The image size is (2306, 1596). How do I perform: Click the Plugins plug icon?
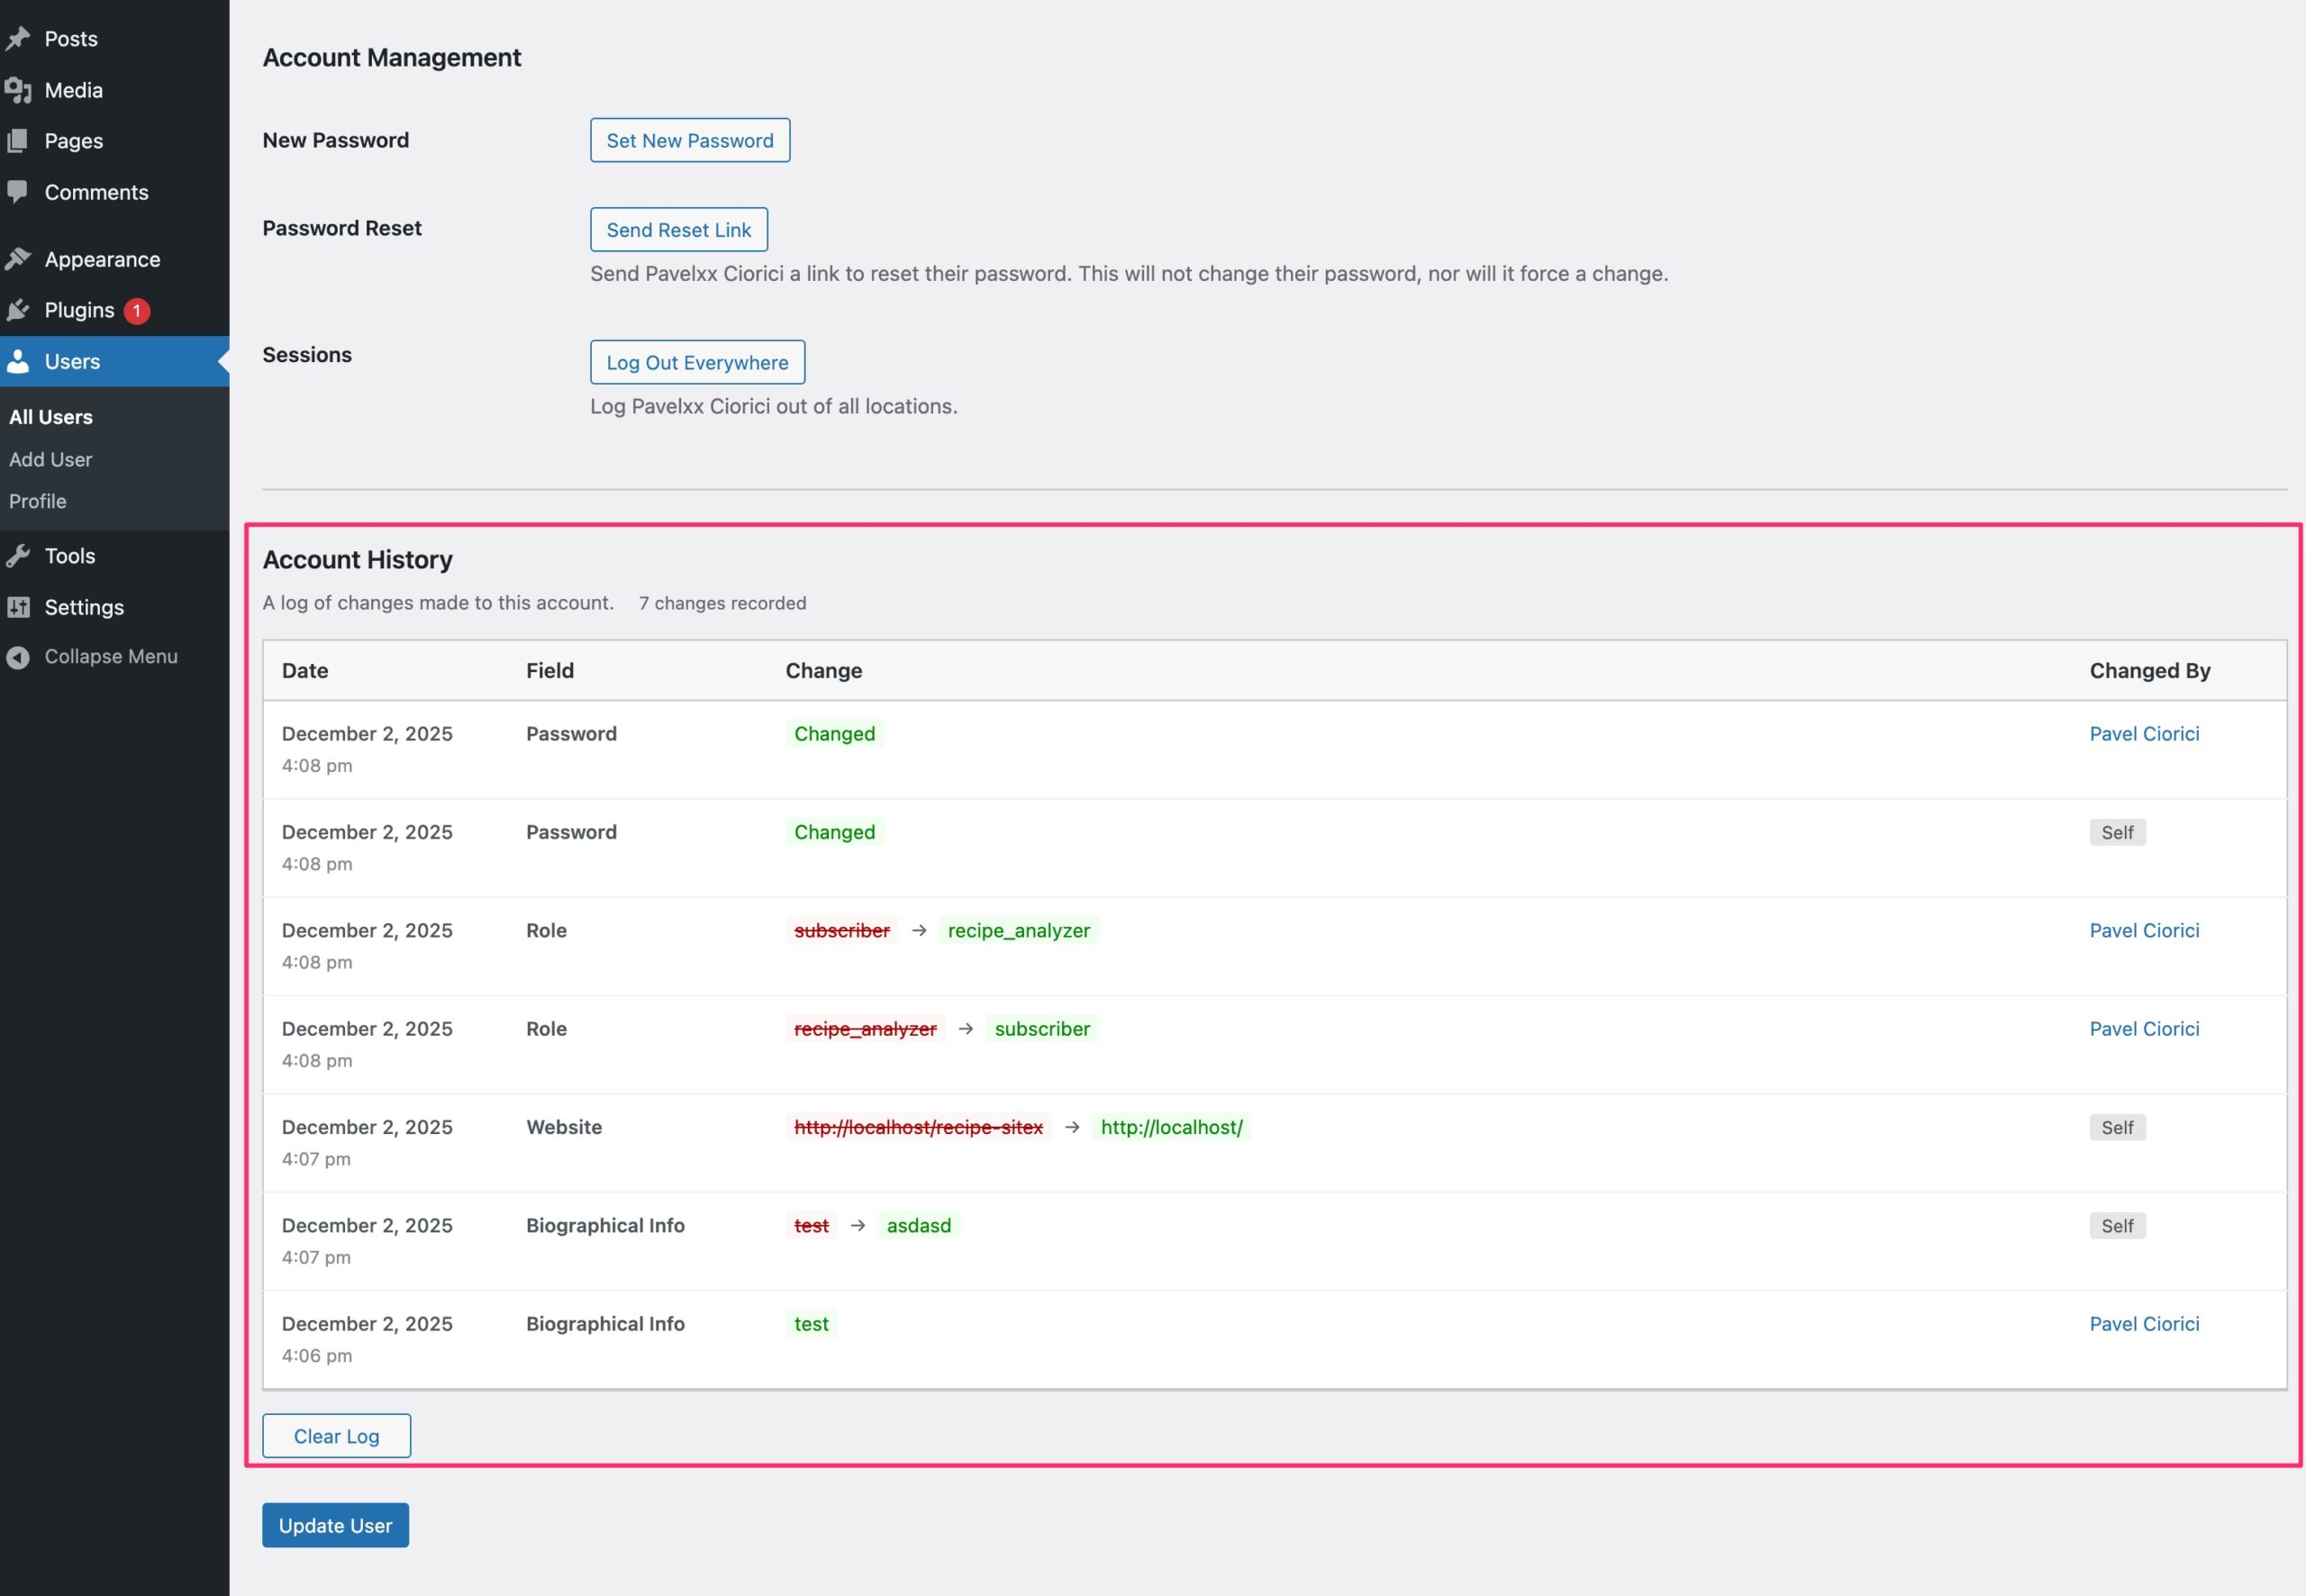coord(18,310)
